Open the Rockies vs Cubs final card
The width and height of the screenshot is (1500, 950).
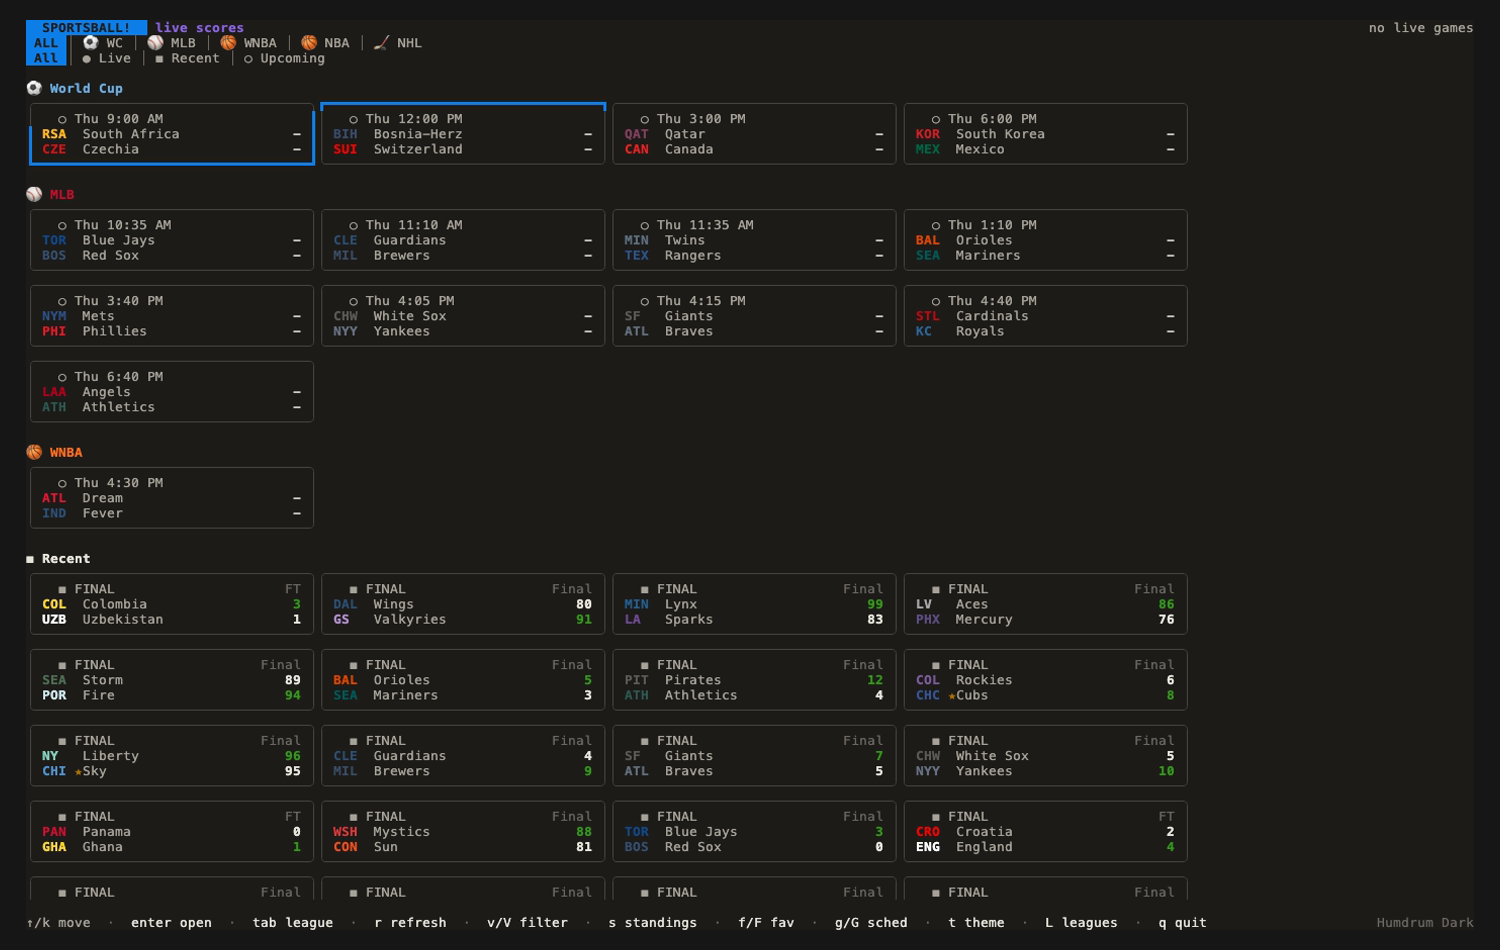coord(1045,680)
